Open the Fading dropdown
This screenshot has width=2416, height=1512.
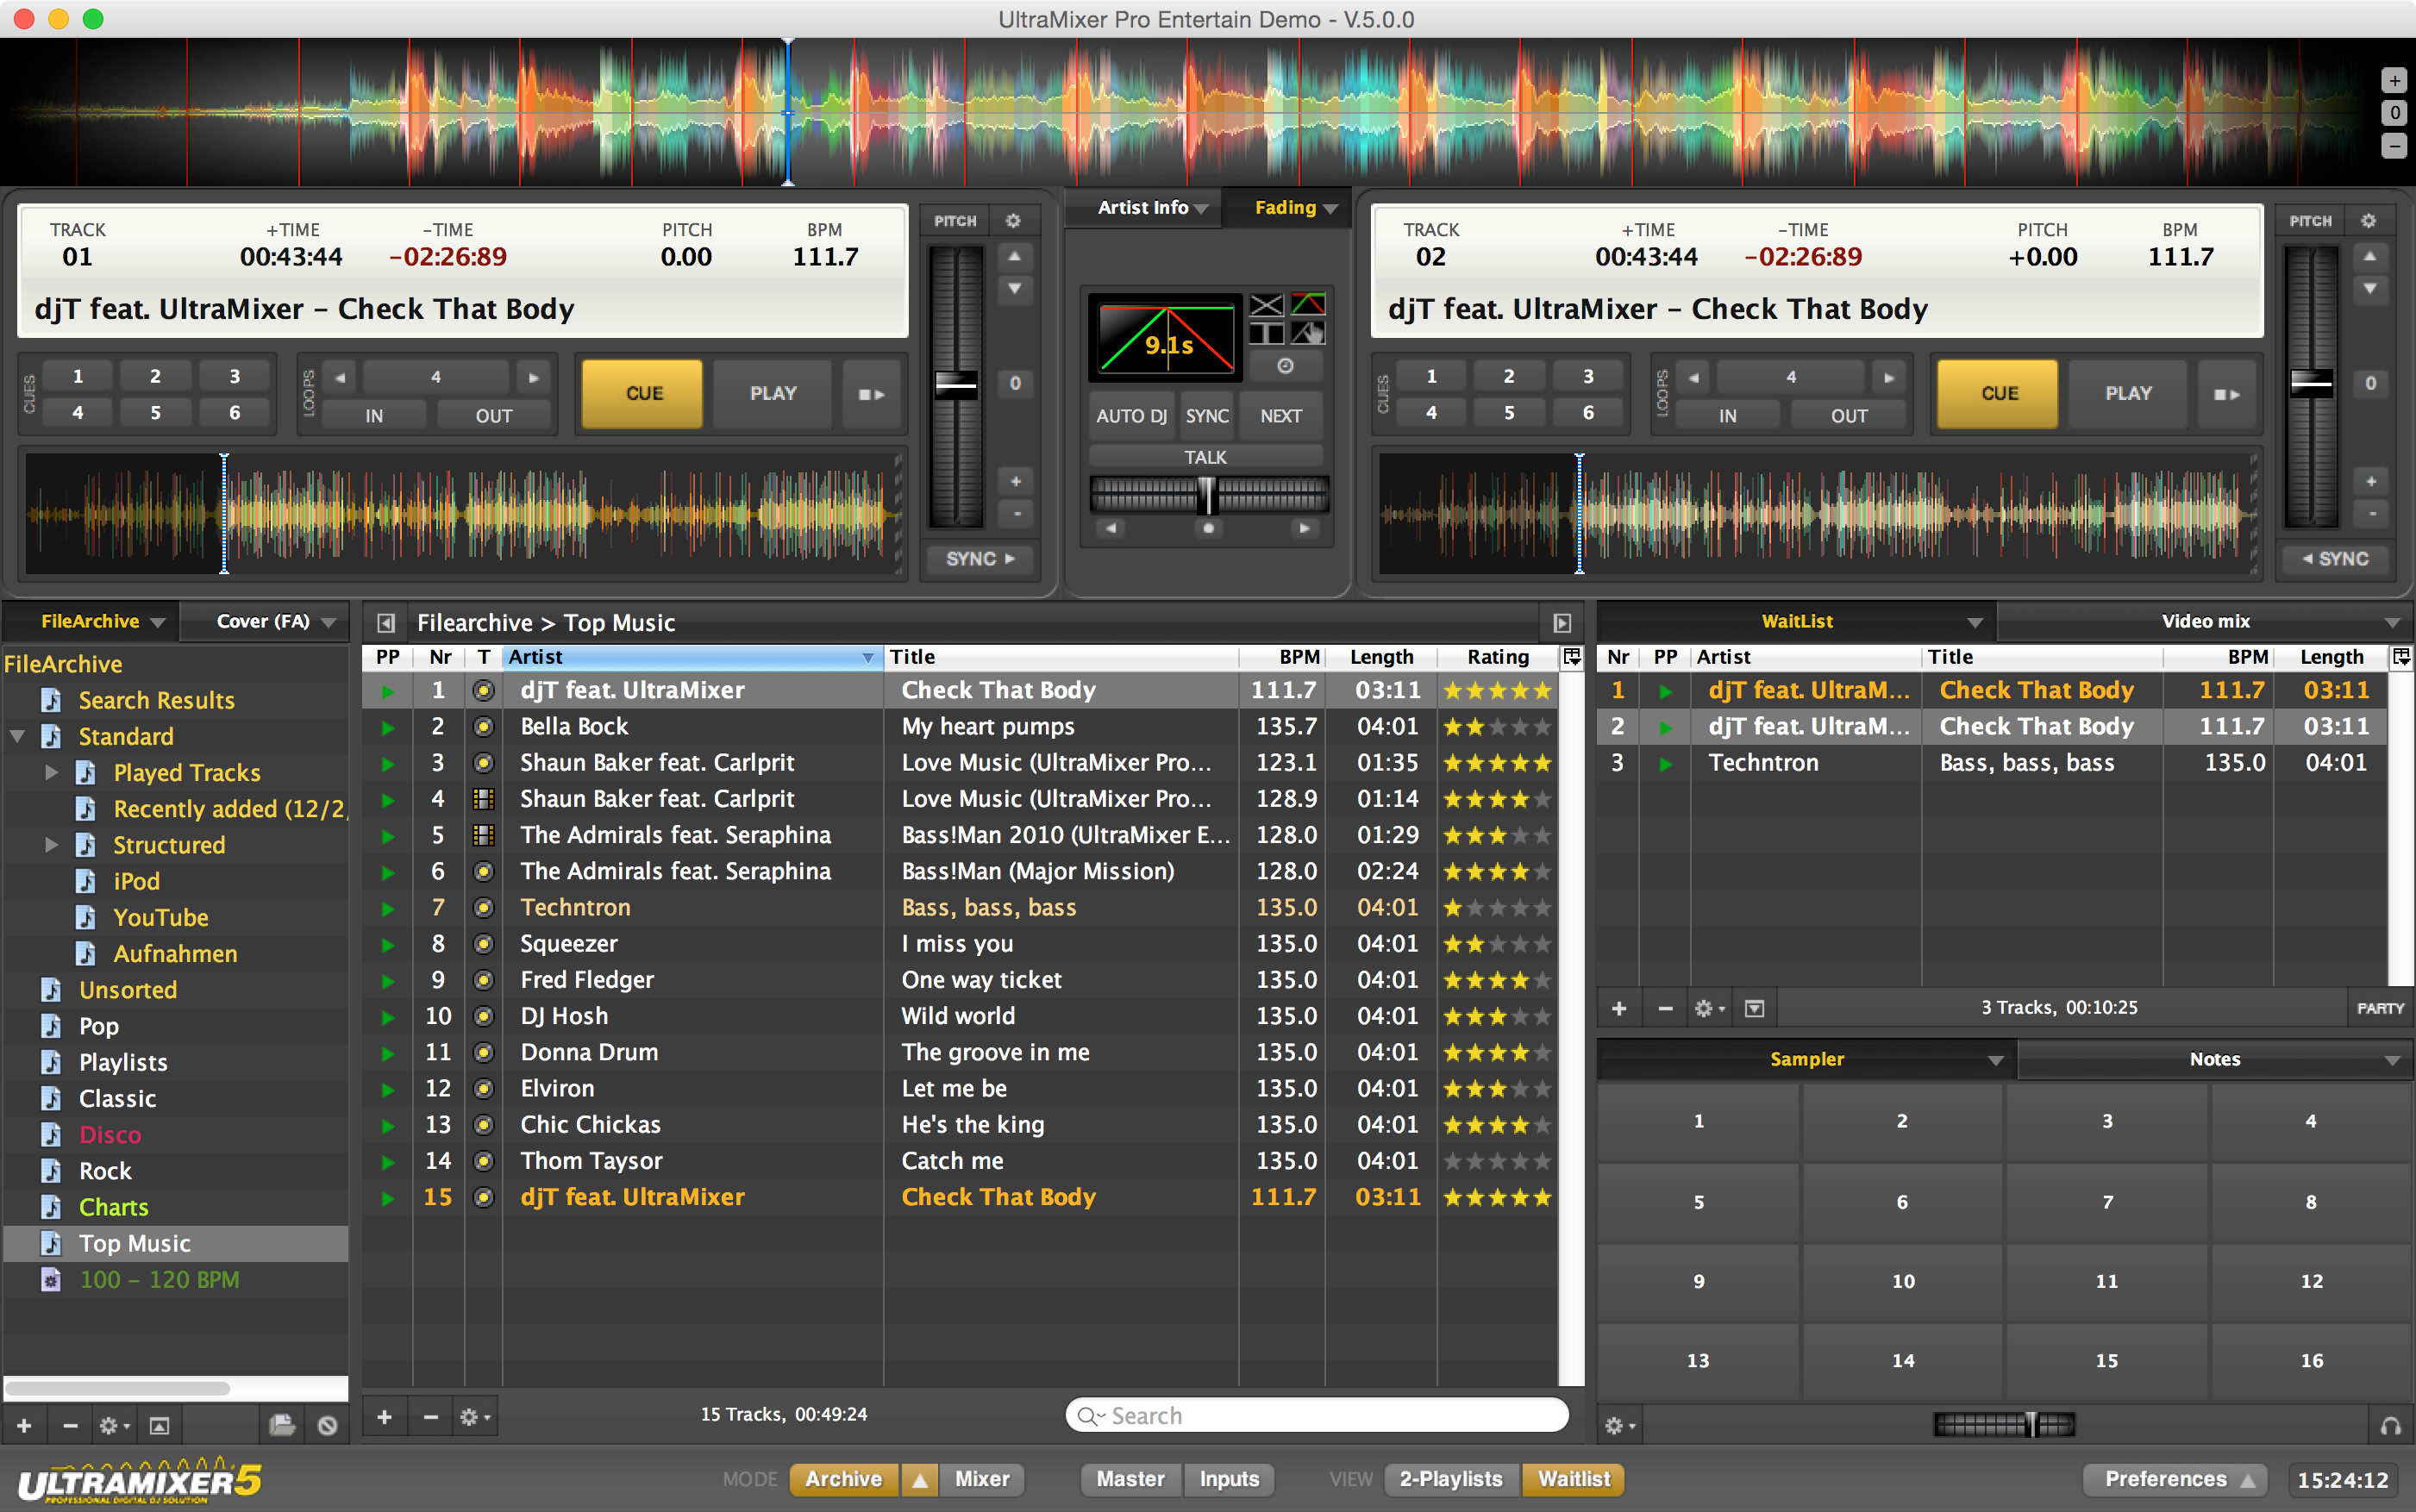click(1295, 208)
